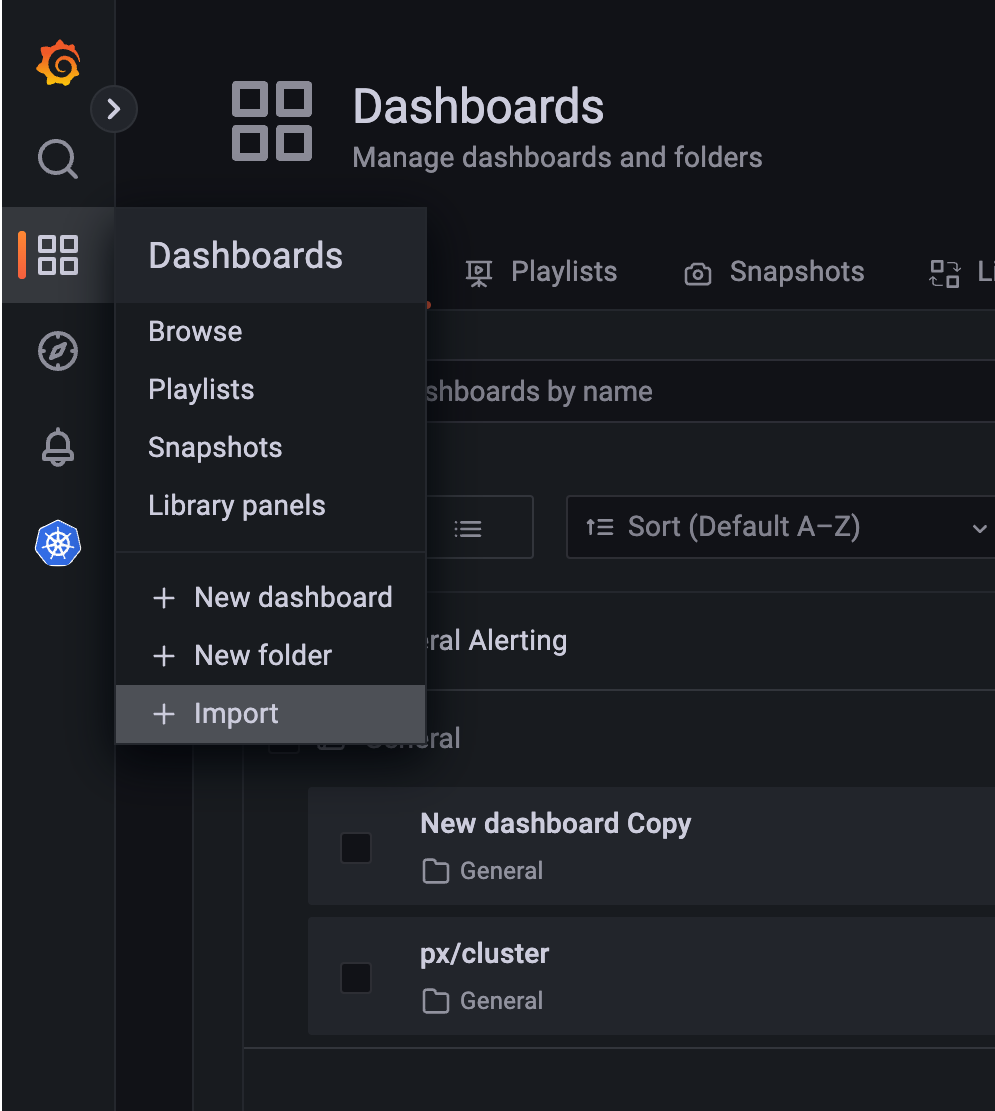Click the Dashboards grid icon in sidebar
The height and width of the screenshot is (1111, 995).
click(x=58, y=255)
